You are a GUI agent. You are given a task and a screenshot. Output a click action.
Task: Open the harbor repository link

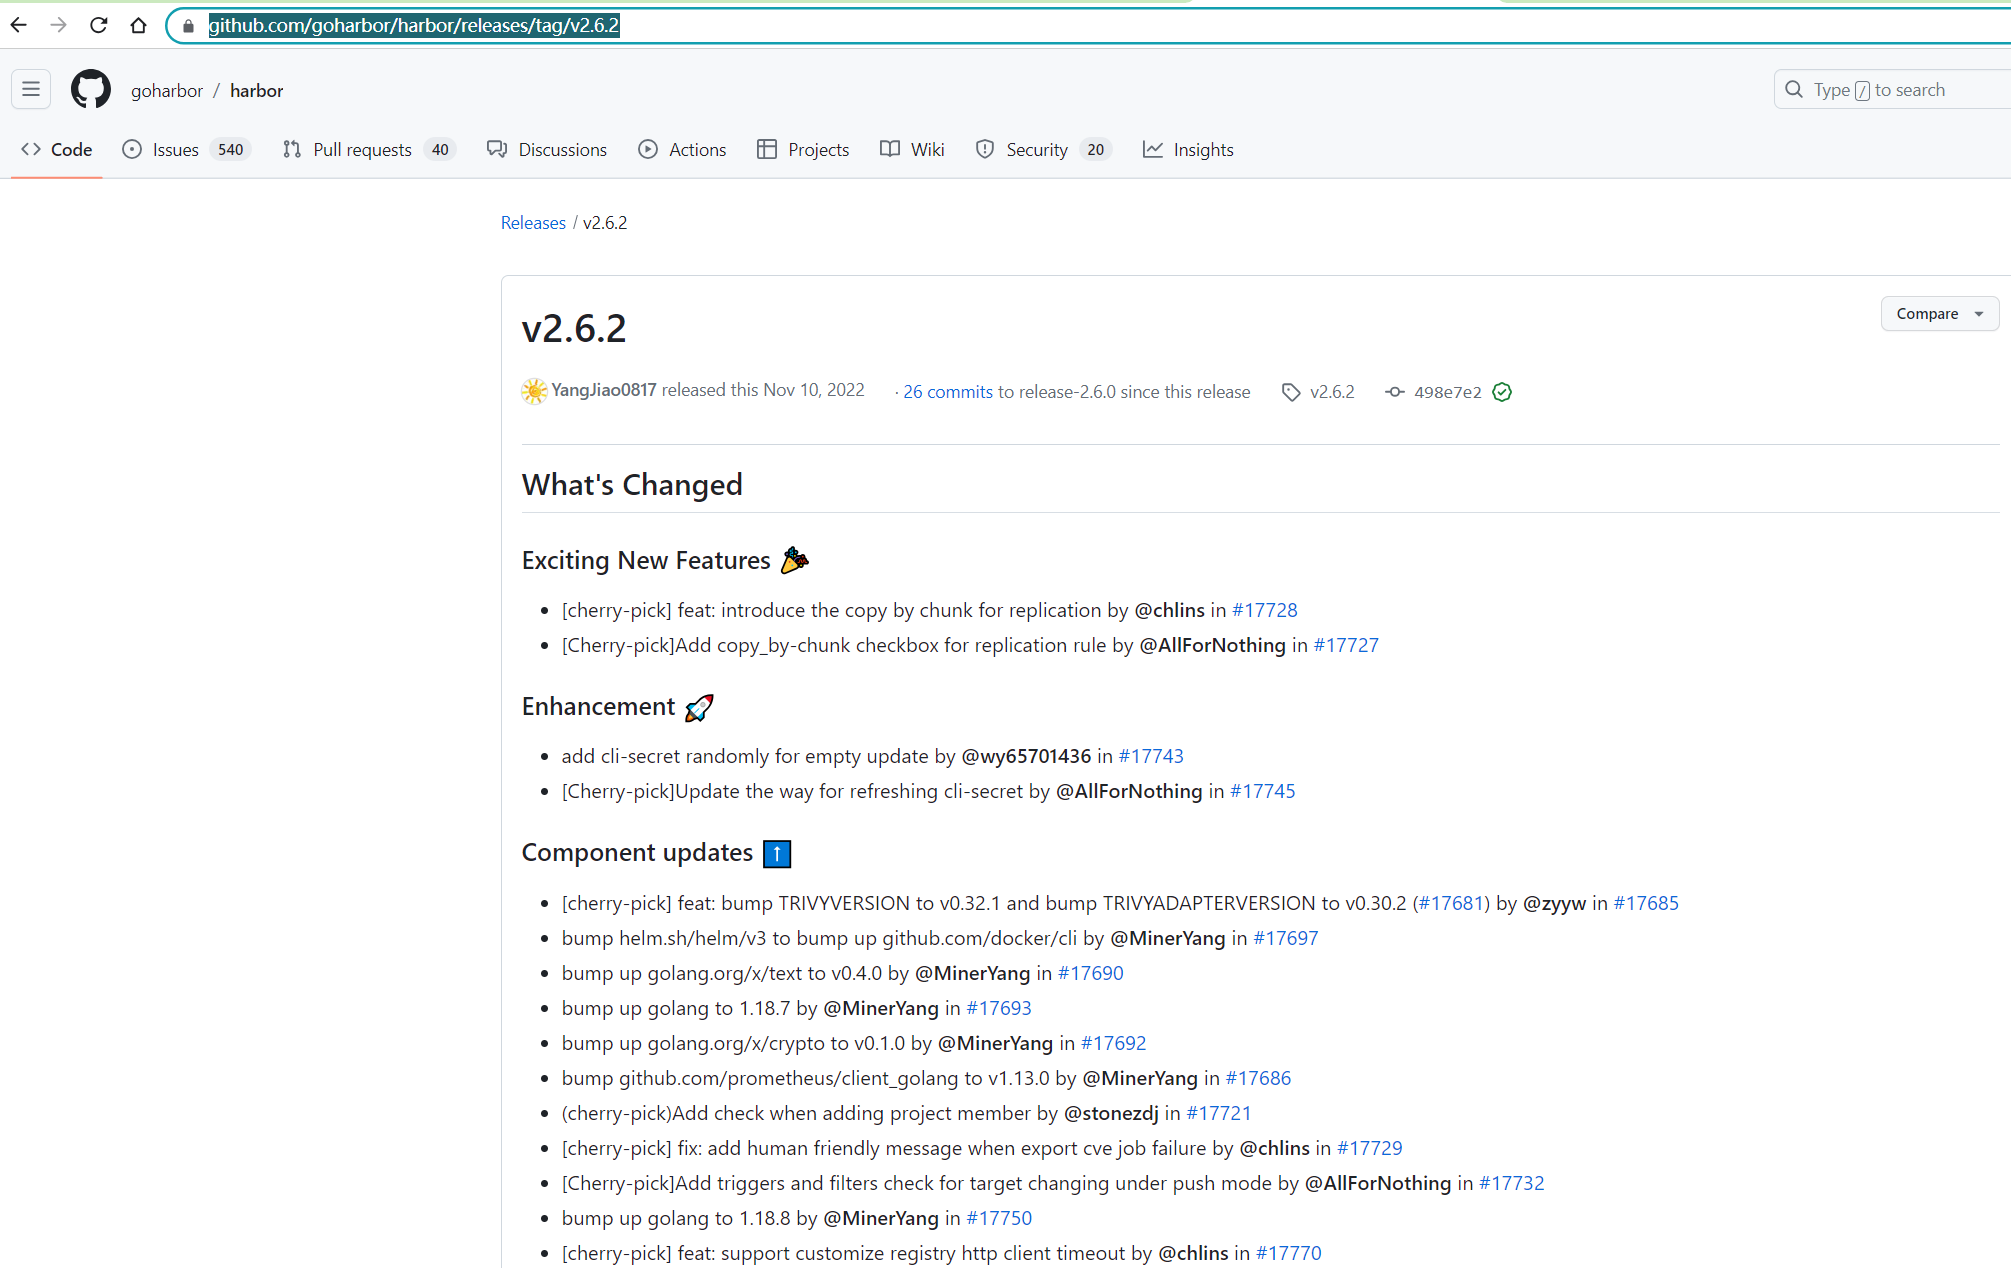pyautogui.click(x=257, y=91)
